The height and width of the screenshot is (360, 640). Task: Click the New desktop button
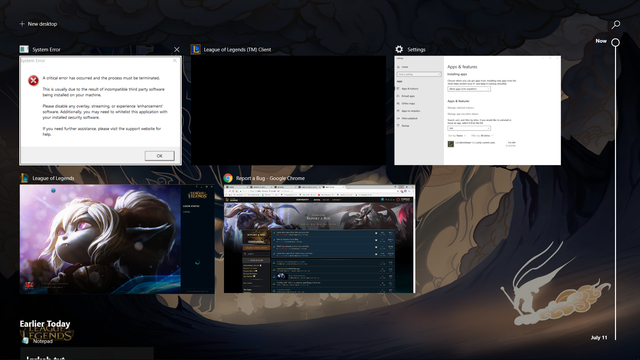coord(38,24)
